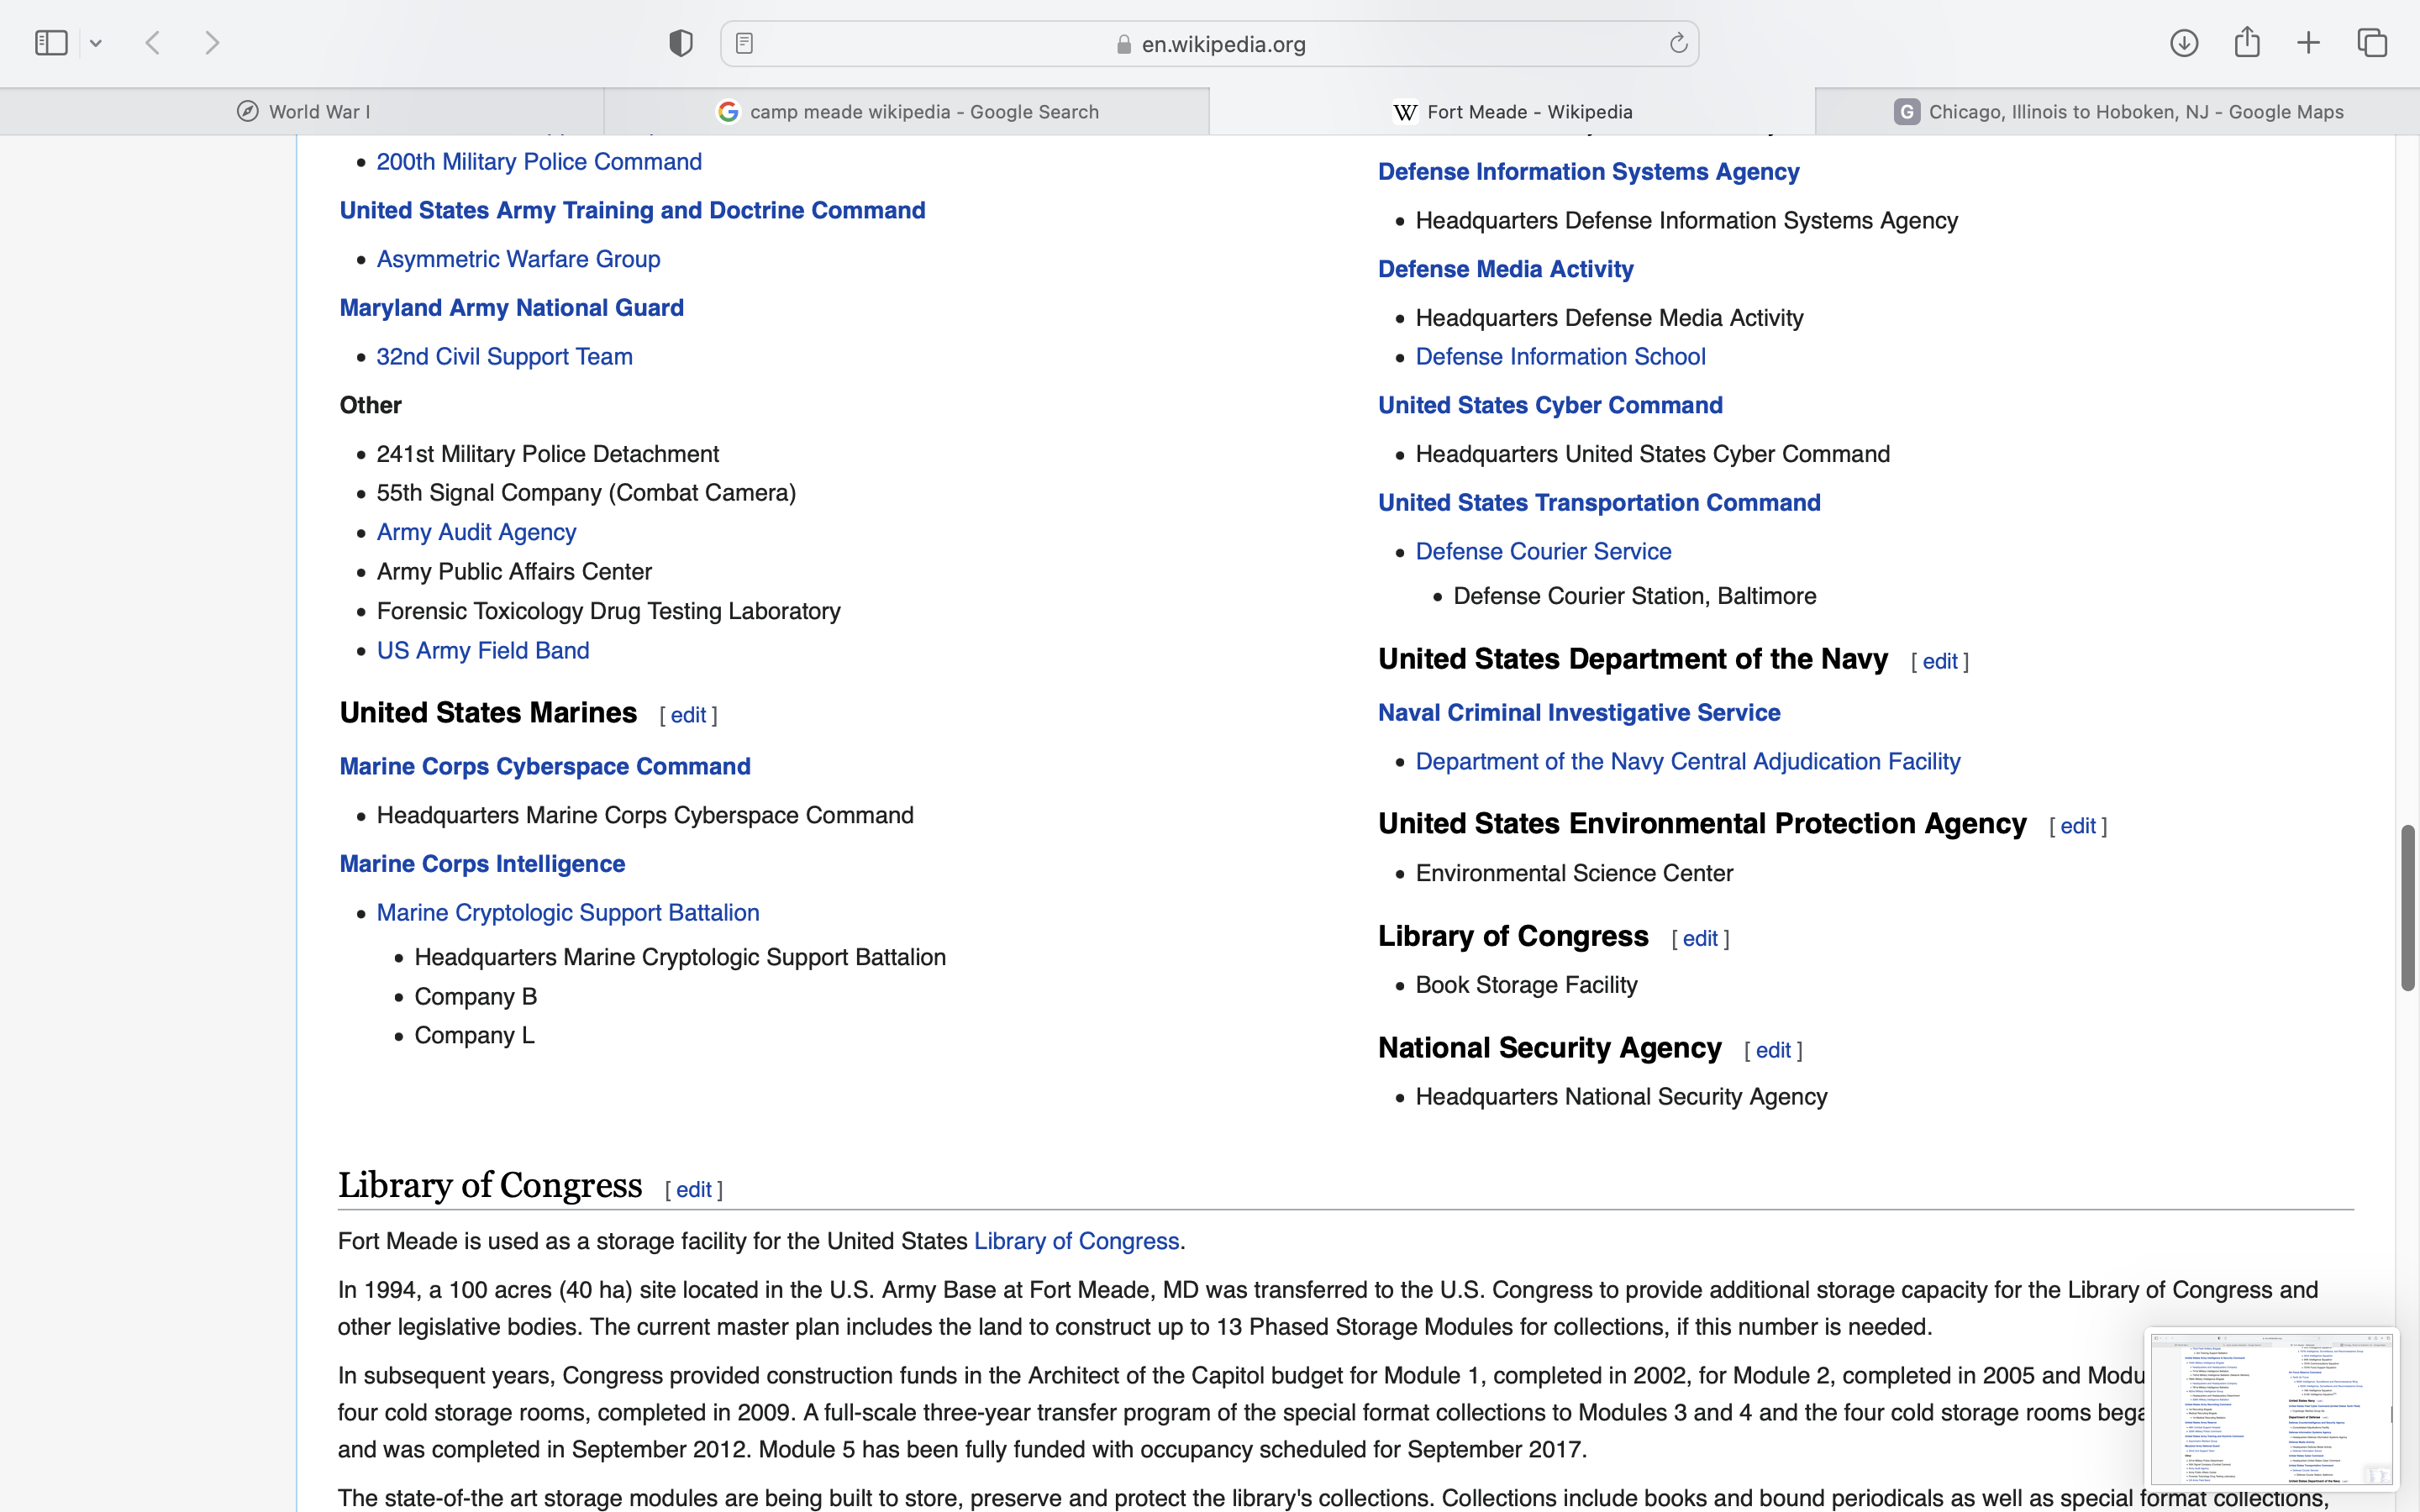Switch to the Google Maps tab
Image resolution: width=2420 pixels, height=1512 pixels.
click(2118, 112)
